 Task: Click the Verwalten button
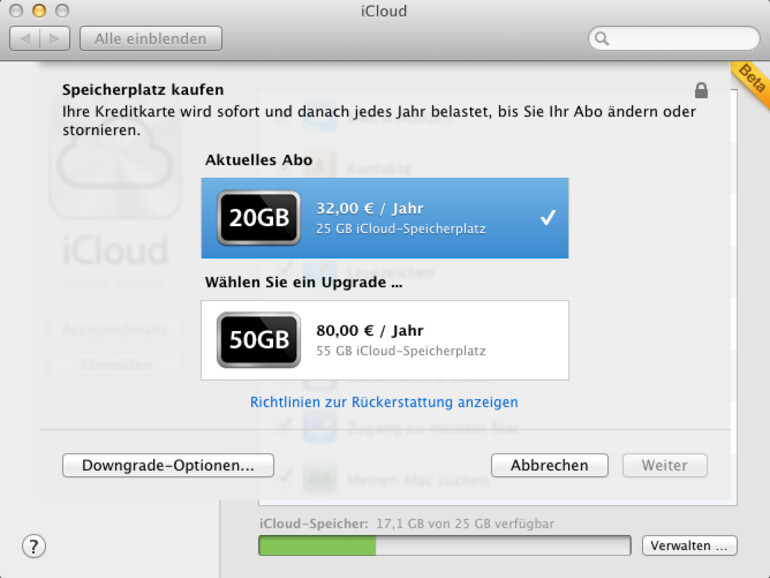(689, 546)
